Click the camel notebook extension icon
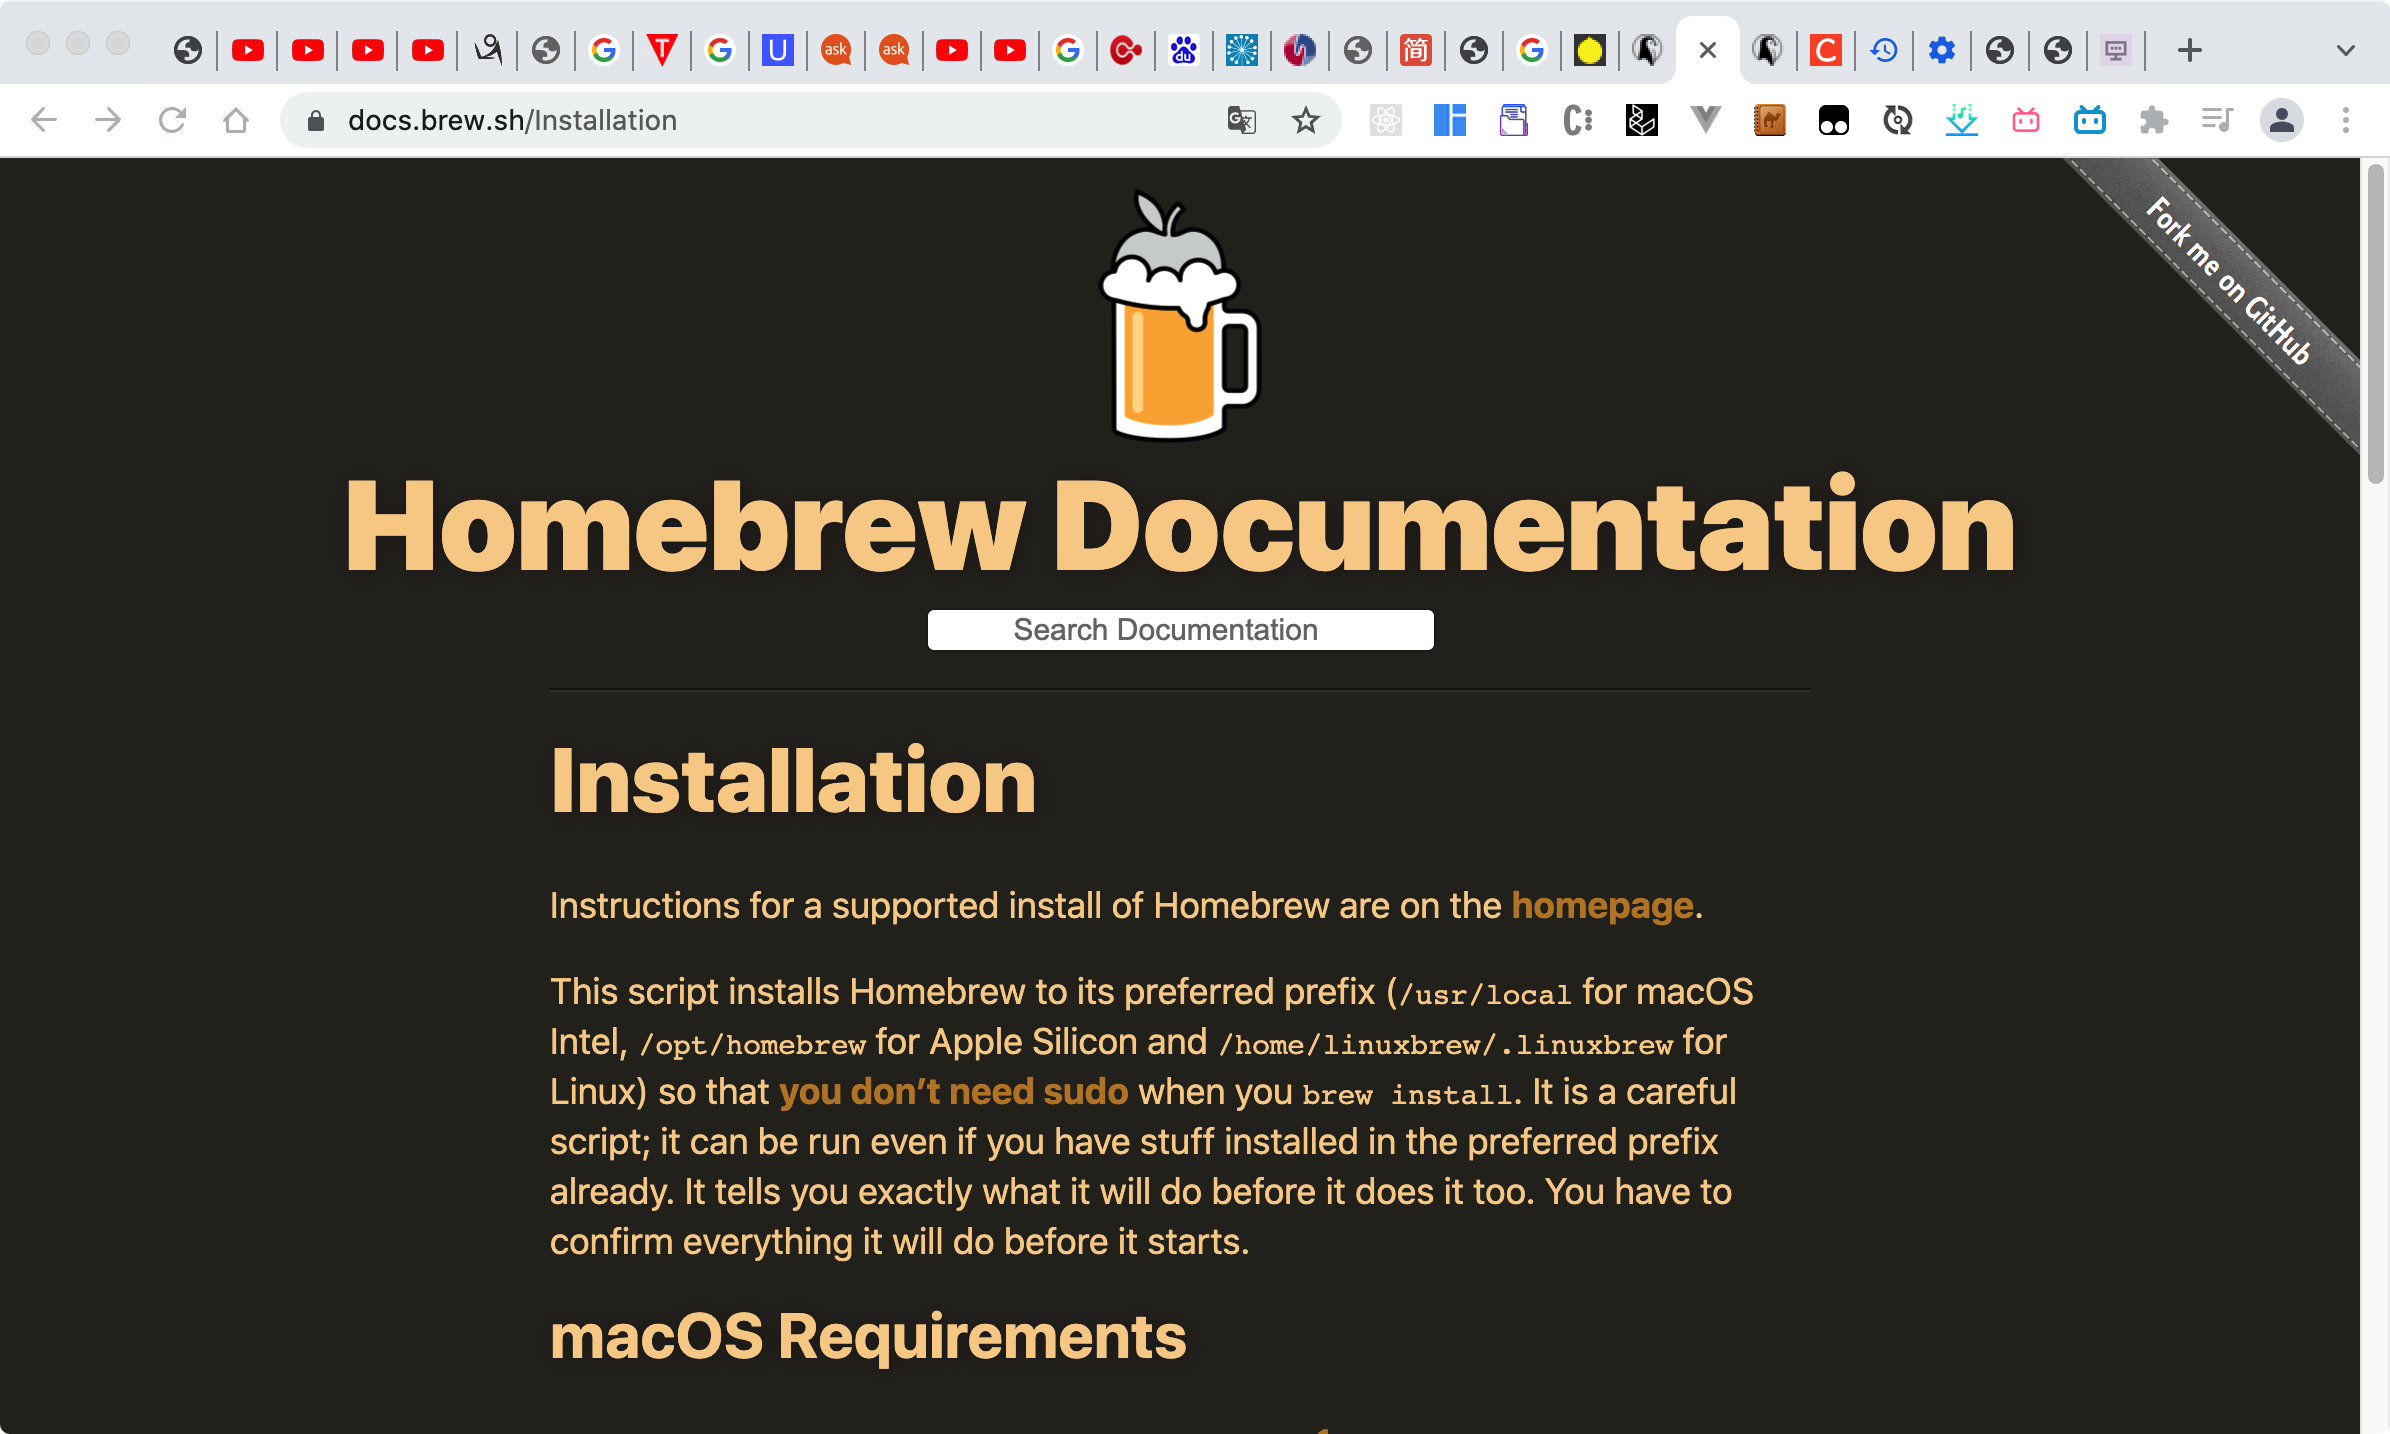Screen dimensions: 2390x1434 [x=1769, y=121]
